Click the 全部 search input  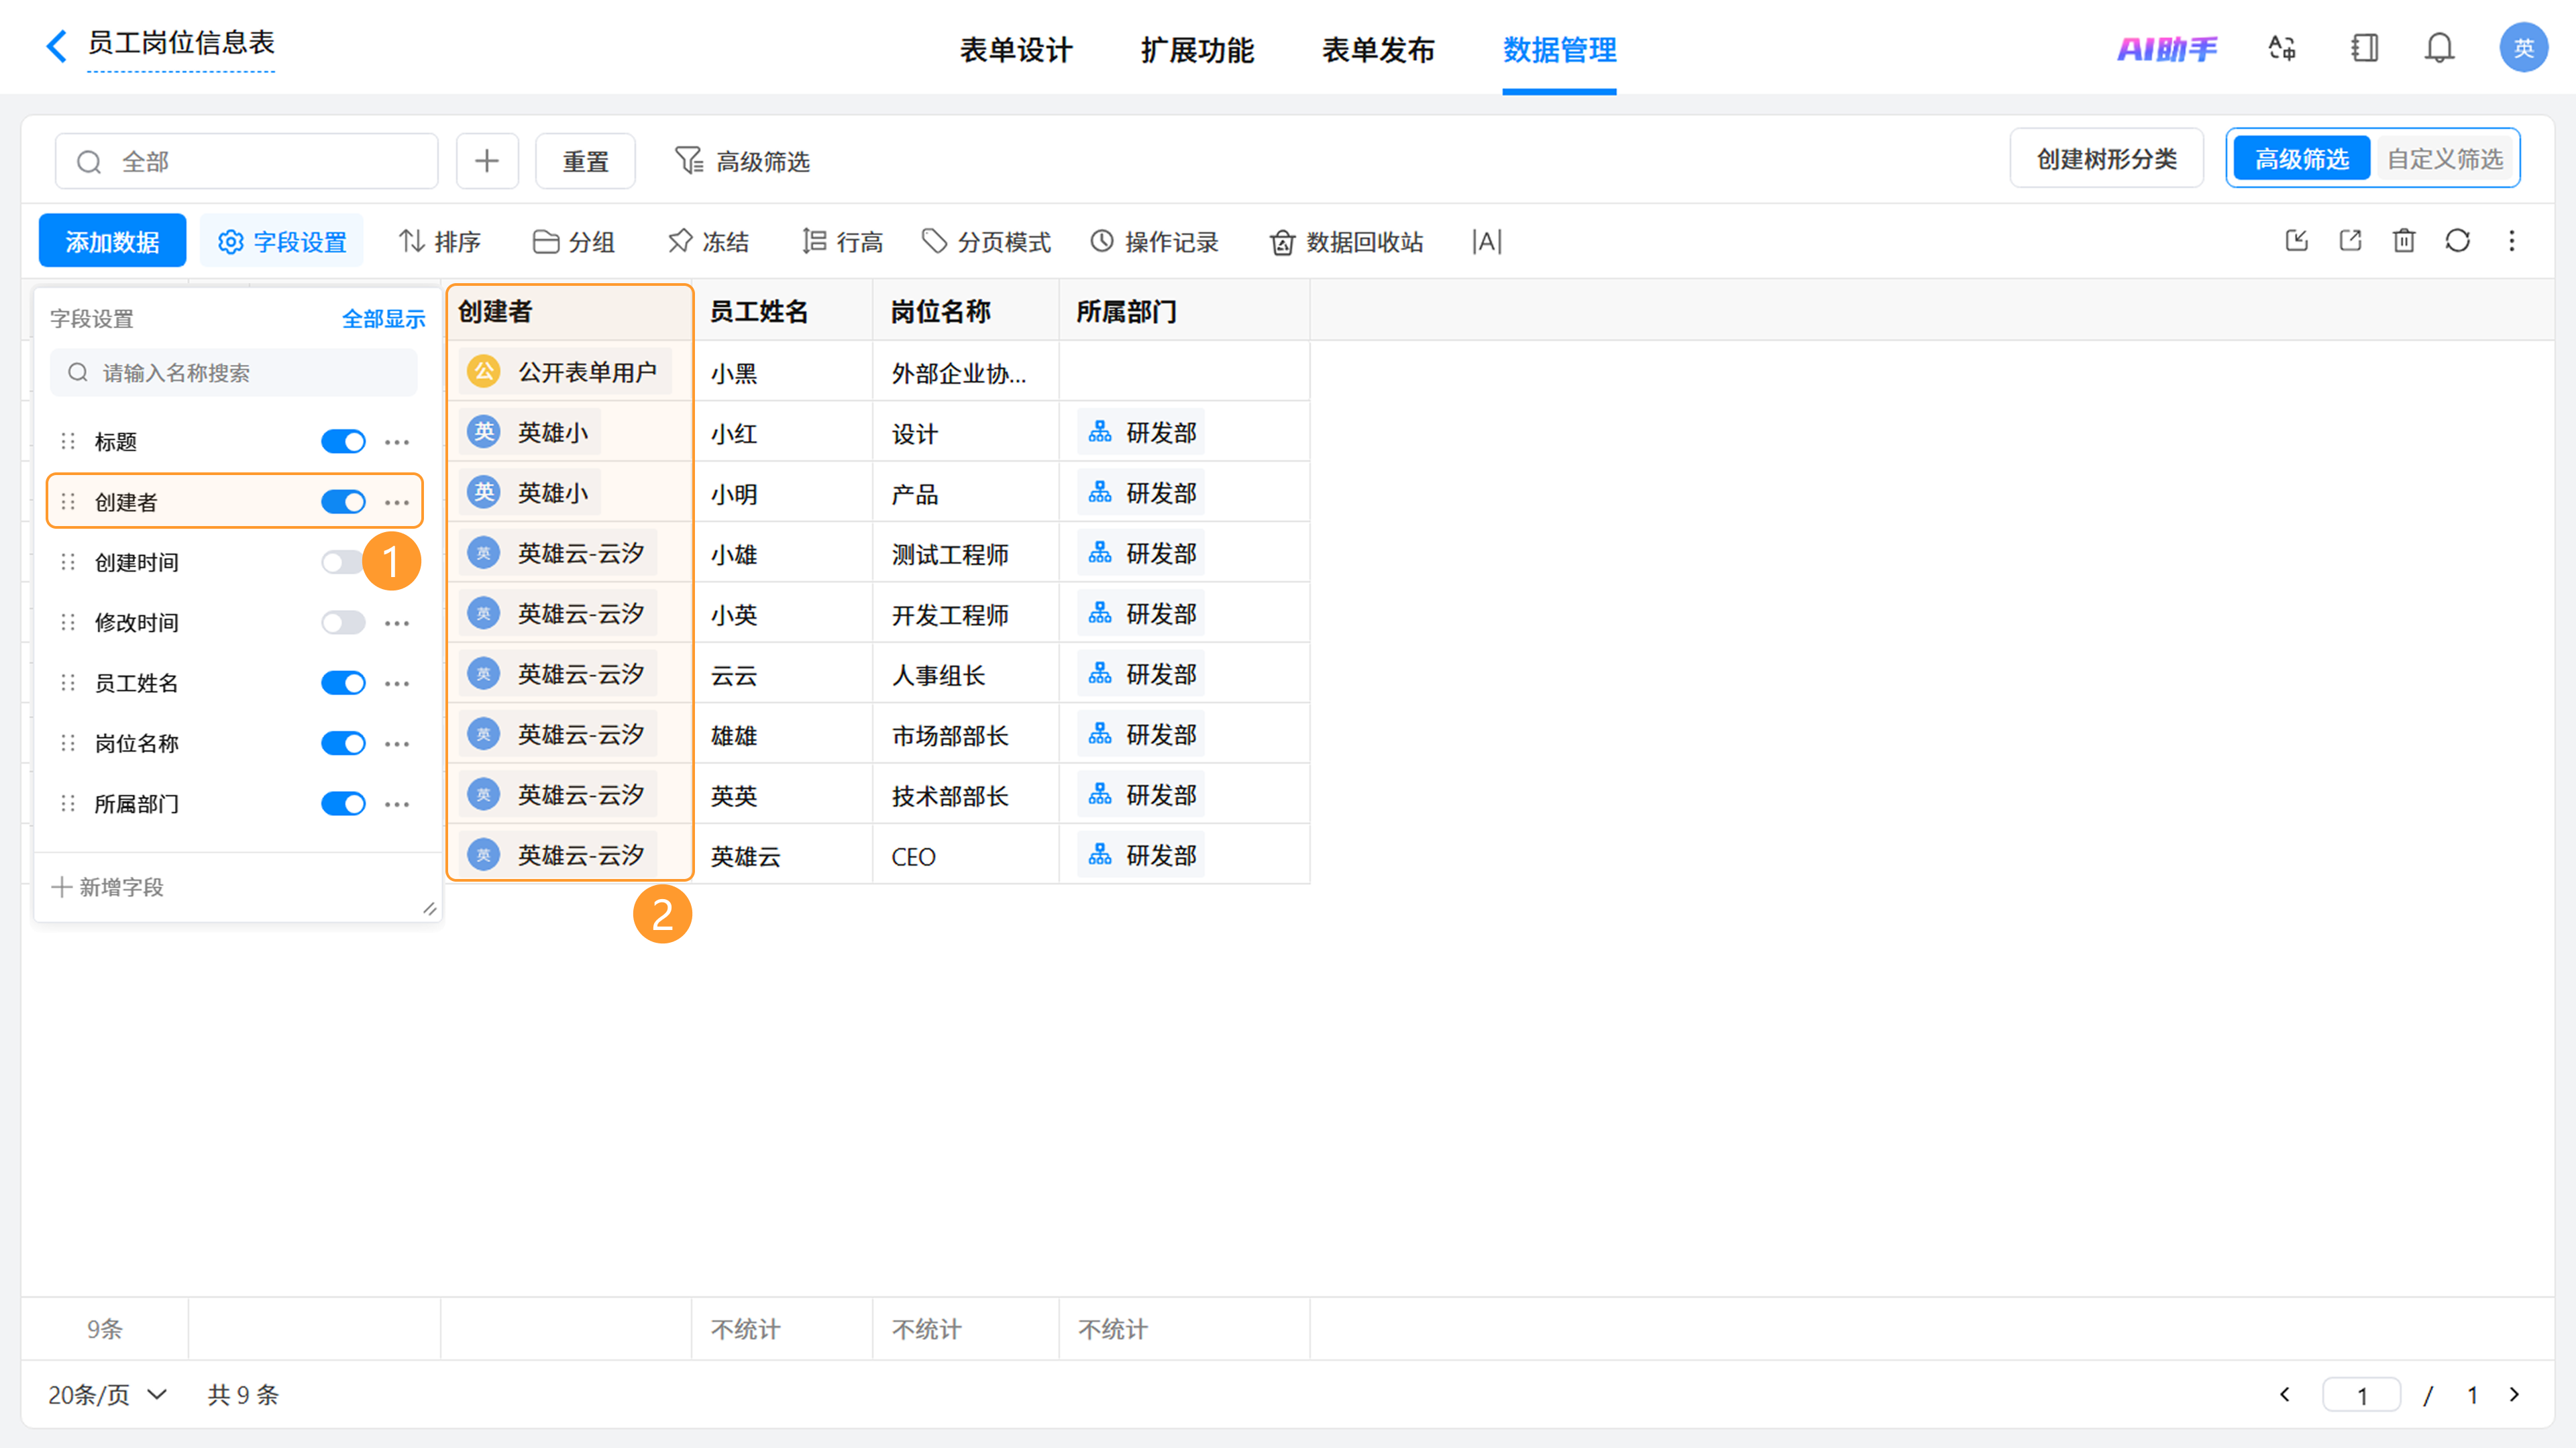tap(246, 161)
